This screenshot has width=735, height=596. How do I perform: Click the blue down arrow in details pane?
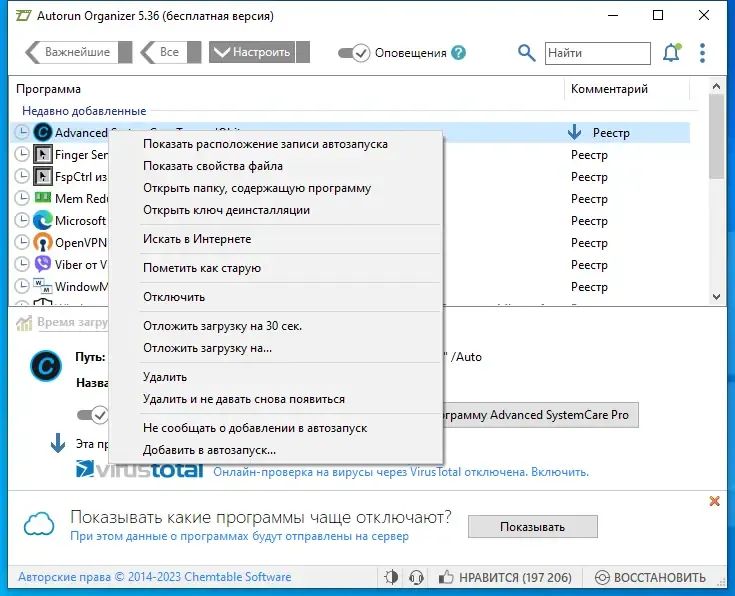pyautogui.click(x=58, y=443)
